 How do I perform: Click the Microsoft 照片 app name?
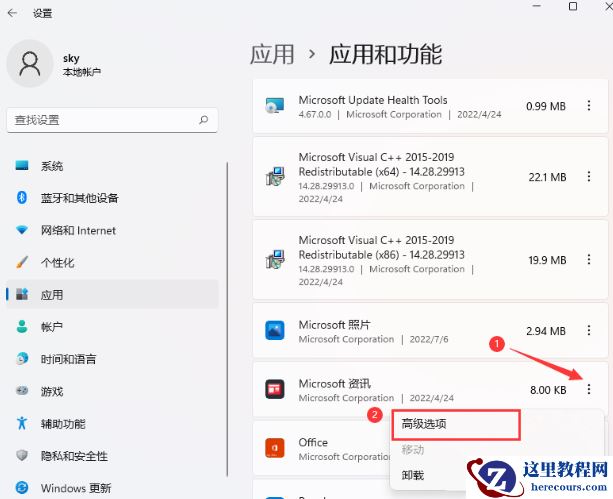pos(334,325)
